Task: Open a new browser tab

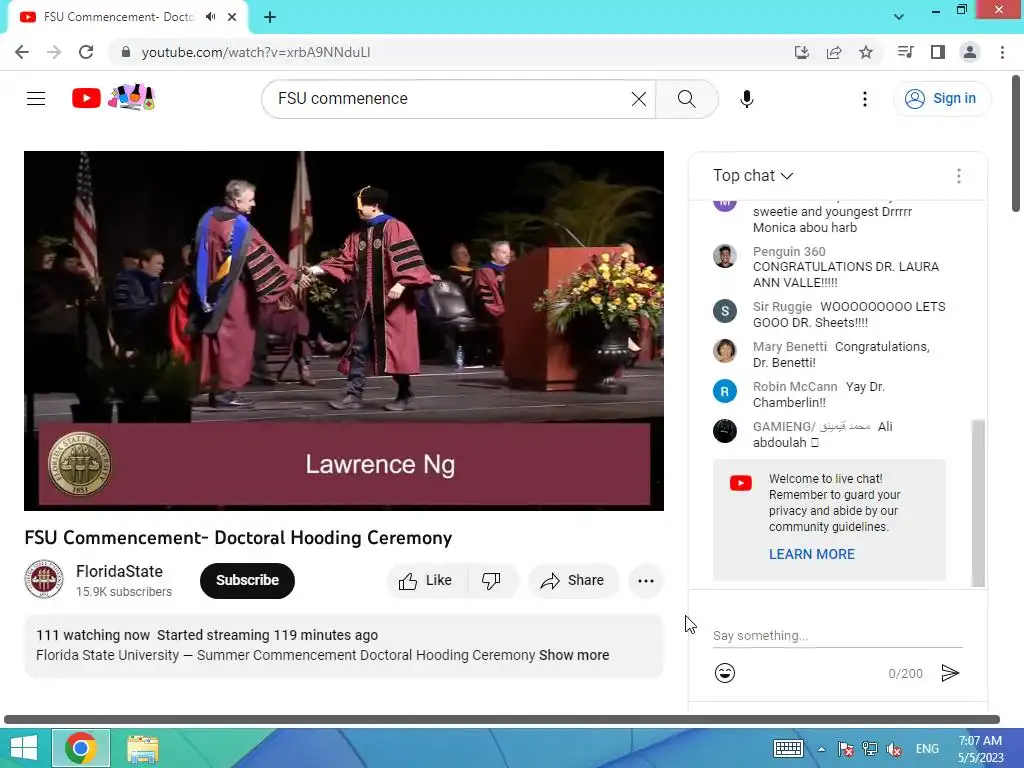Action: pos(270,17)
